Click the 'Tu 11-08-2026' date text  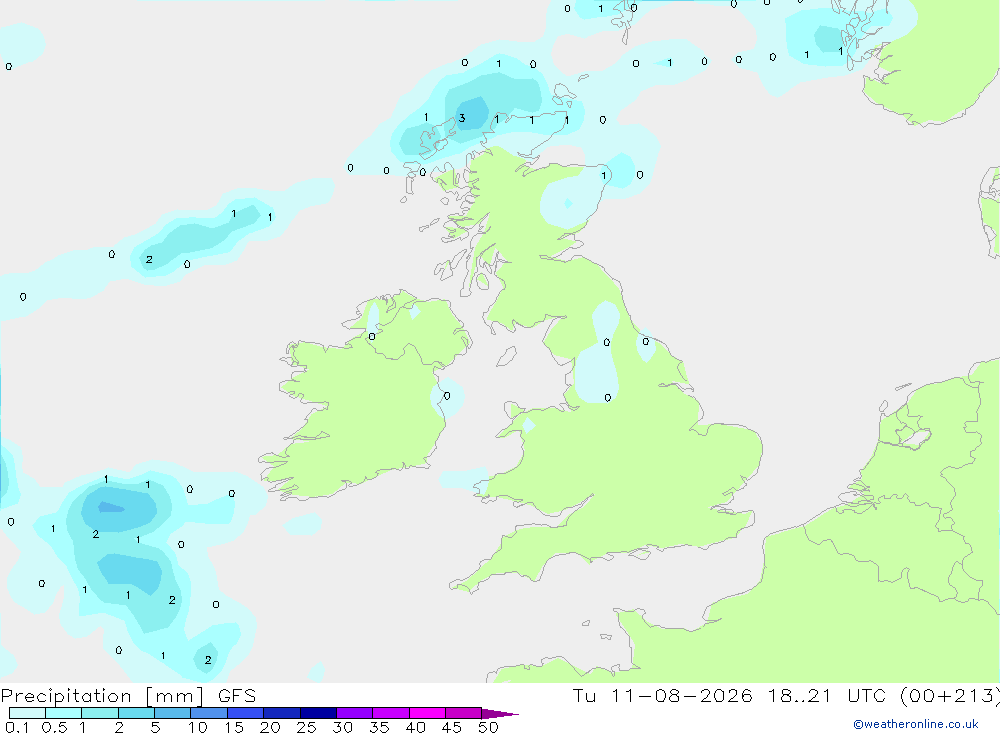662,696
